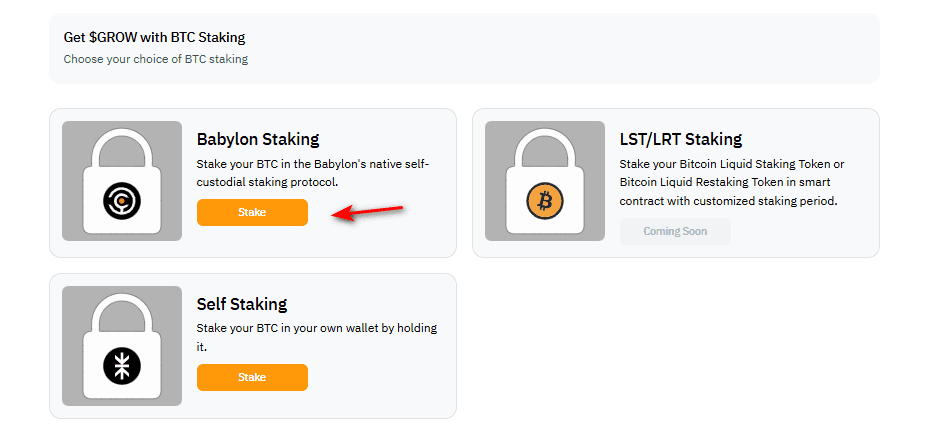Click the Get $GROW with BTC Staking title
926x439 pixels.
click(x=154, y=38)
